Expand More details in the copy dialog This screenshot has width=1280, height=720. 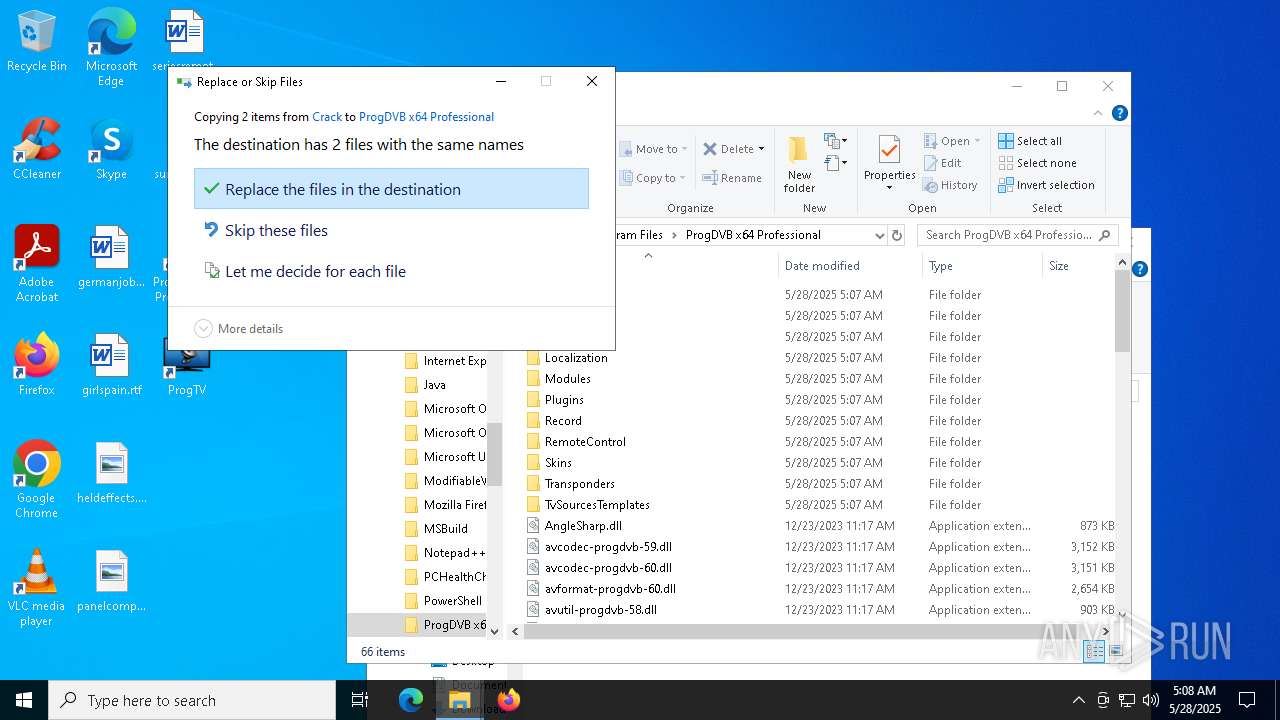tap(239, 328)
